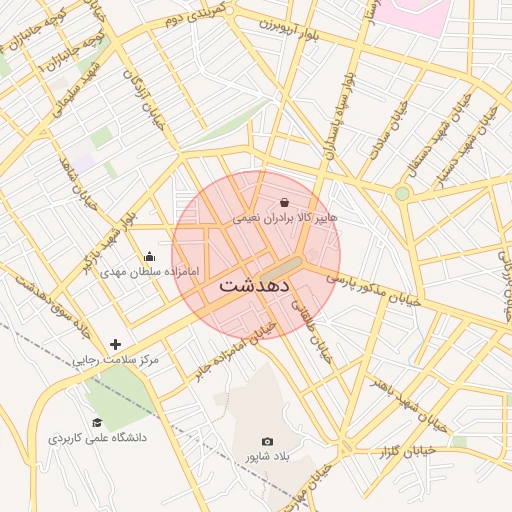Click the pink highlighted area in the map corner

(415, 15)
